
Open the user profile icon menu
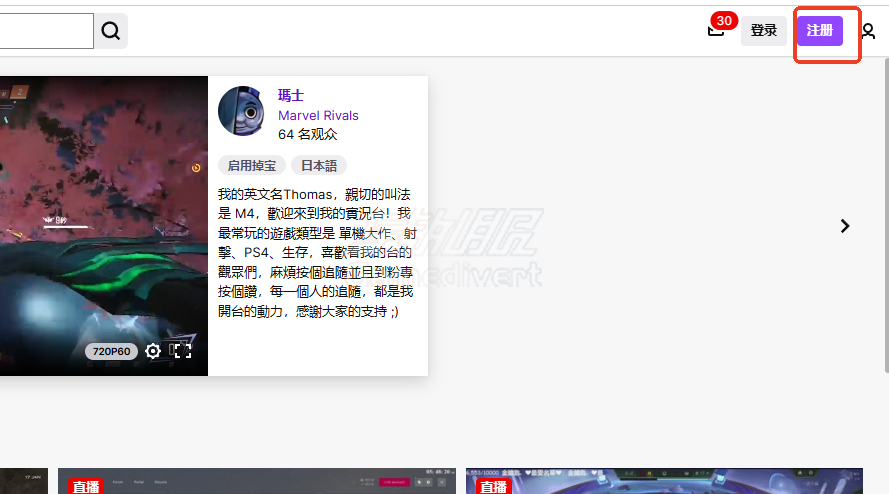coord(868,31)
